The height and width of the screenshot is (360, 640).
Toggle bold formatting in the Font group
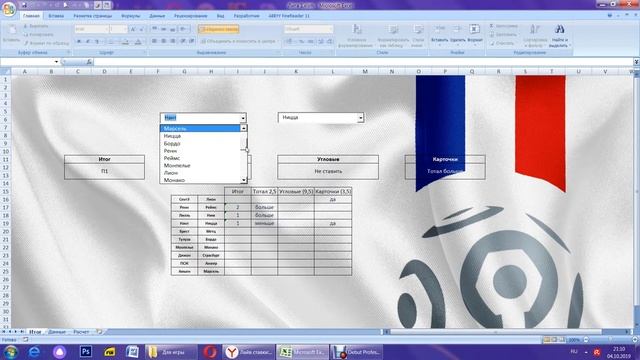point(79,41)
